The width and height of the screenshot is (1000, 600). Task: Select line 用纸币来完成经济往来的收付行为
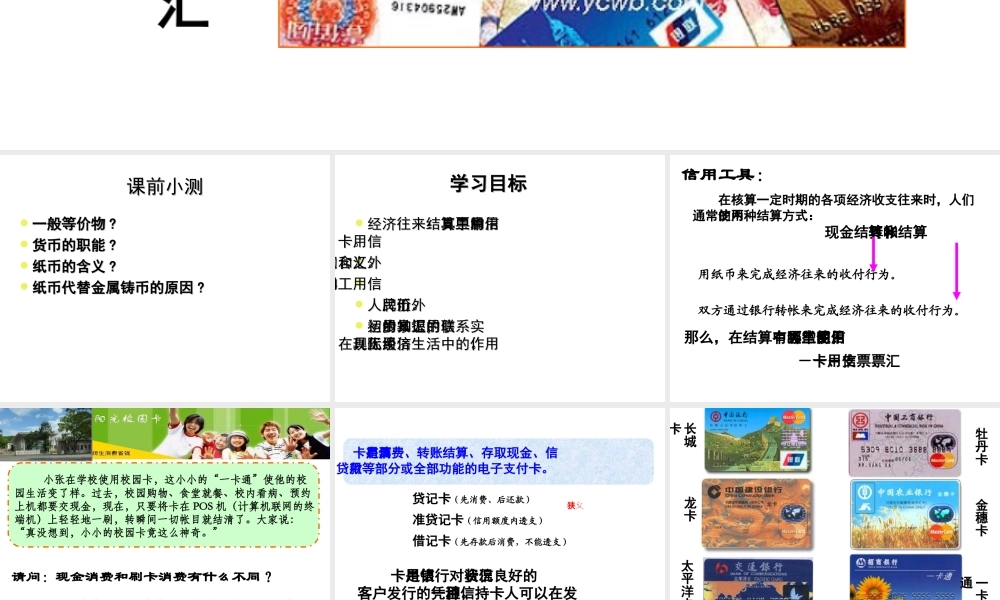click(x=797, y=274)
